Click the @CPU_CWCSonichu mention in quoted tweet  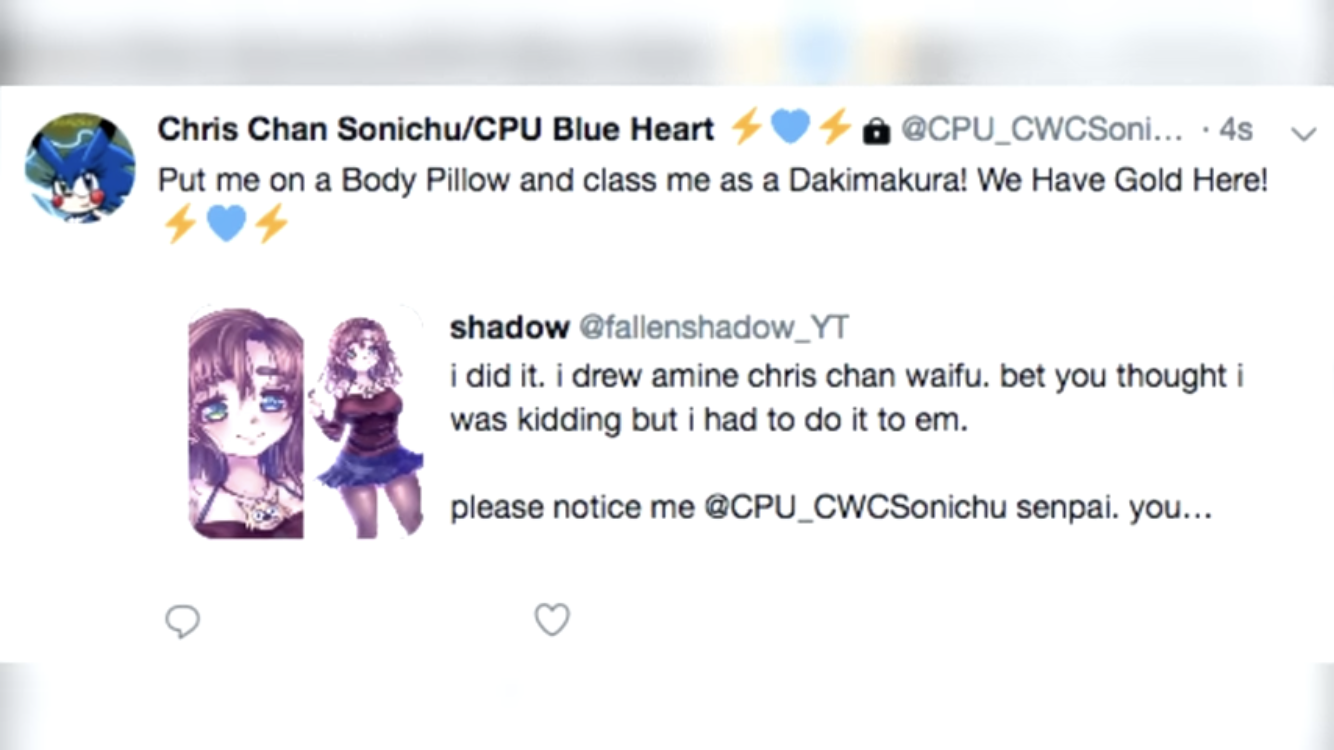point(855,508)
